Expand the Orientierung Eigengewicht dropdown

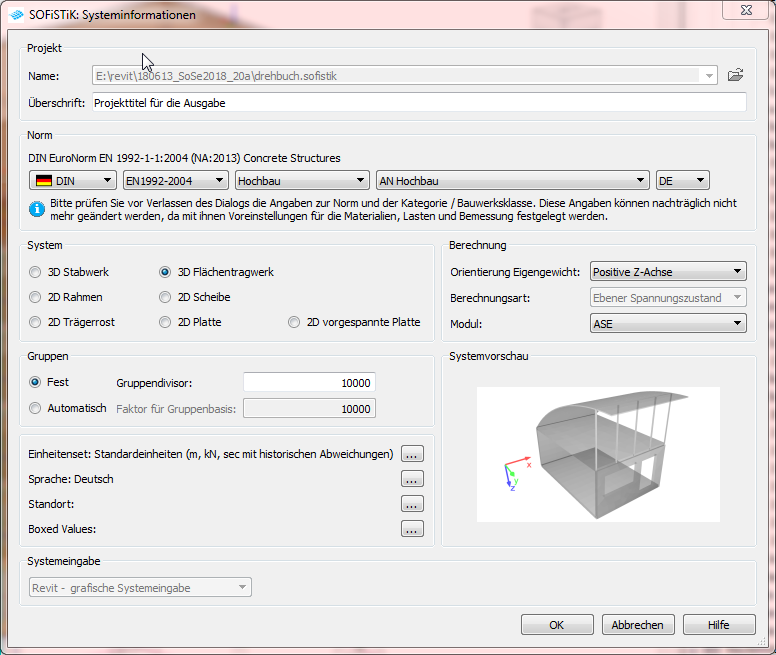pyautogui.click(x=667, y=272)
